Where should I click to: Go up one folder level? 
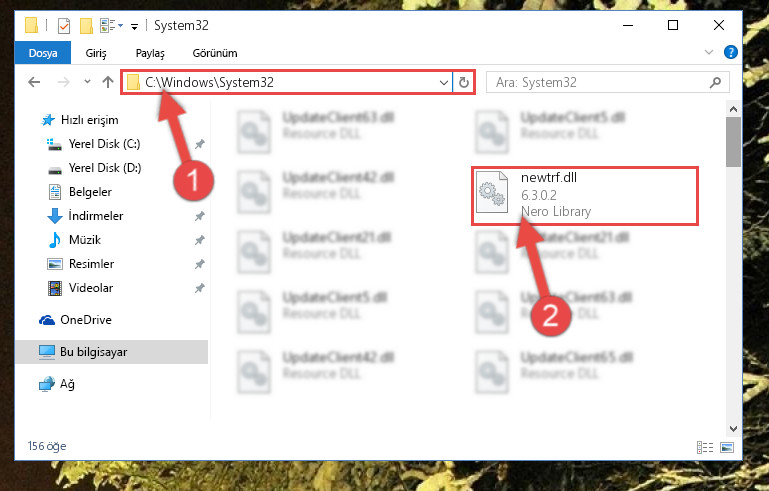[108, 82]
